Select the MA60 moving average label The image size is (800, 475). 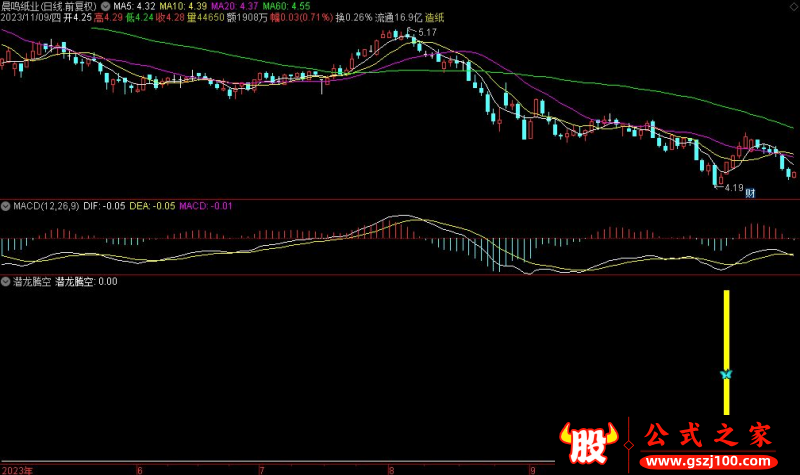(x=280, y=5)
